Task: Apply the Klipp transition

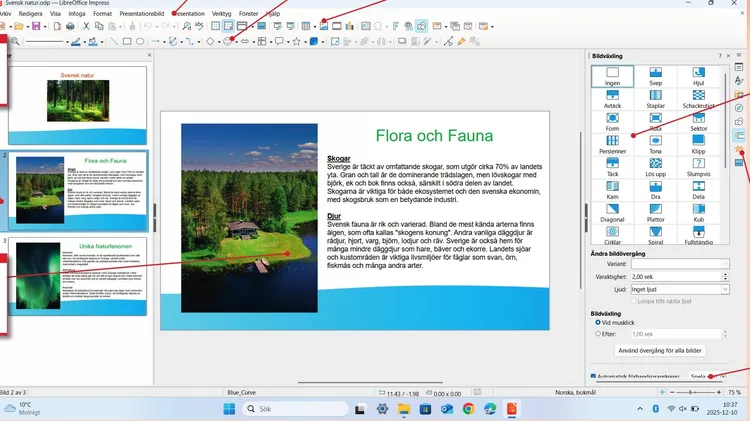Action: (699, 144)
